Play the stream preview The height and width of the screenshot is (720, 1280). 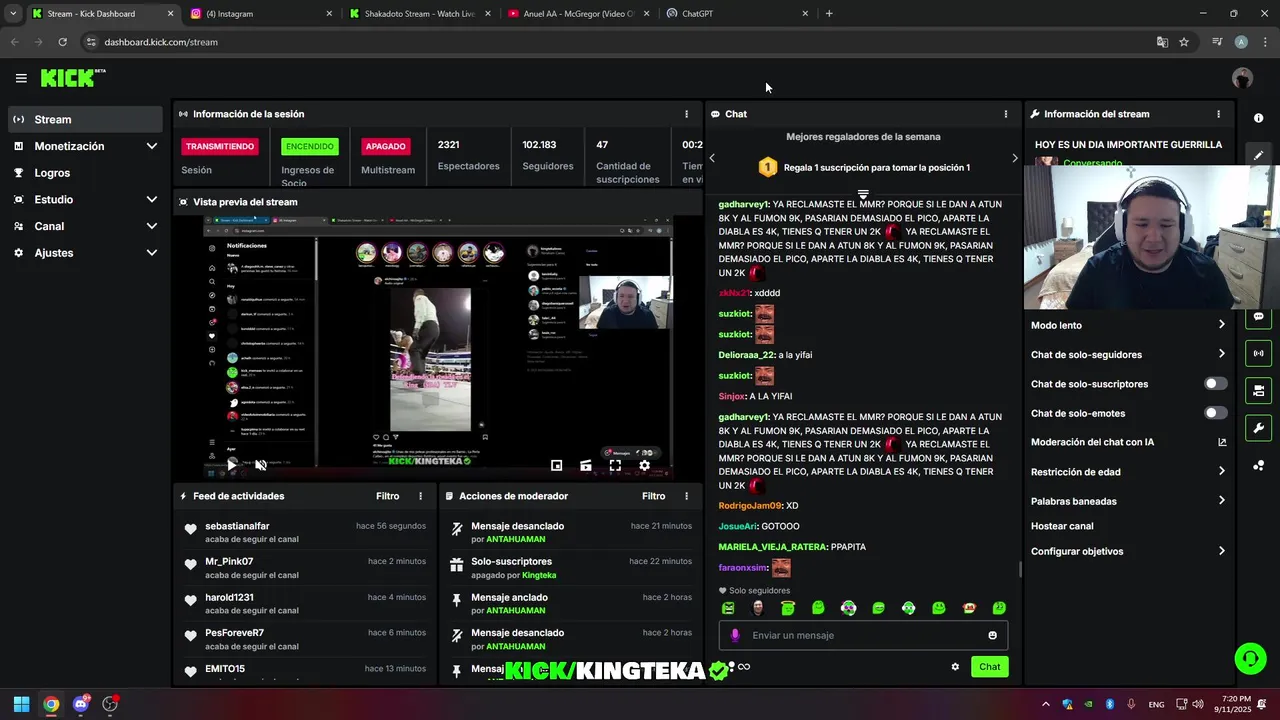(232, 465)
